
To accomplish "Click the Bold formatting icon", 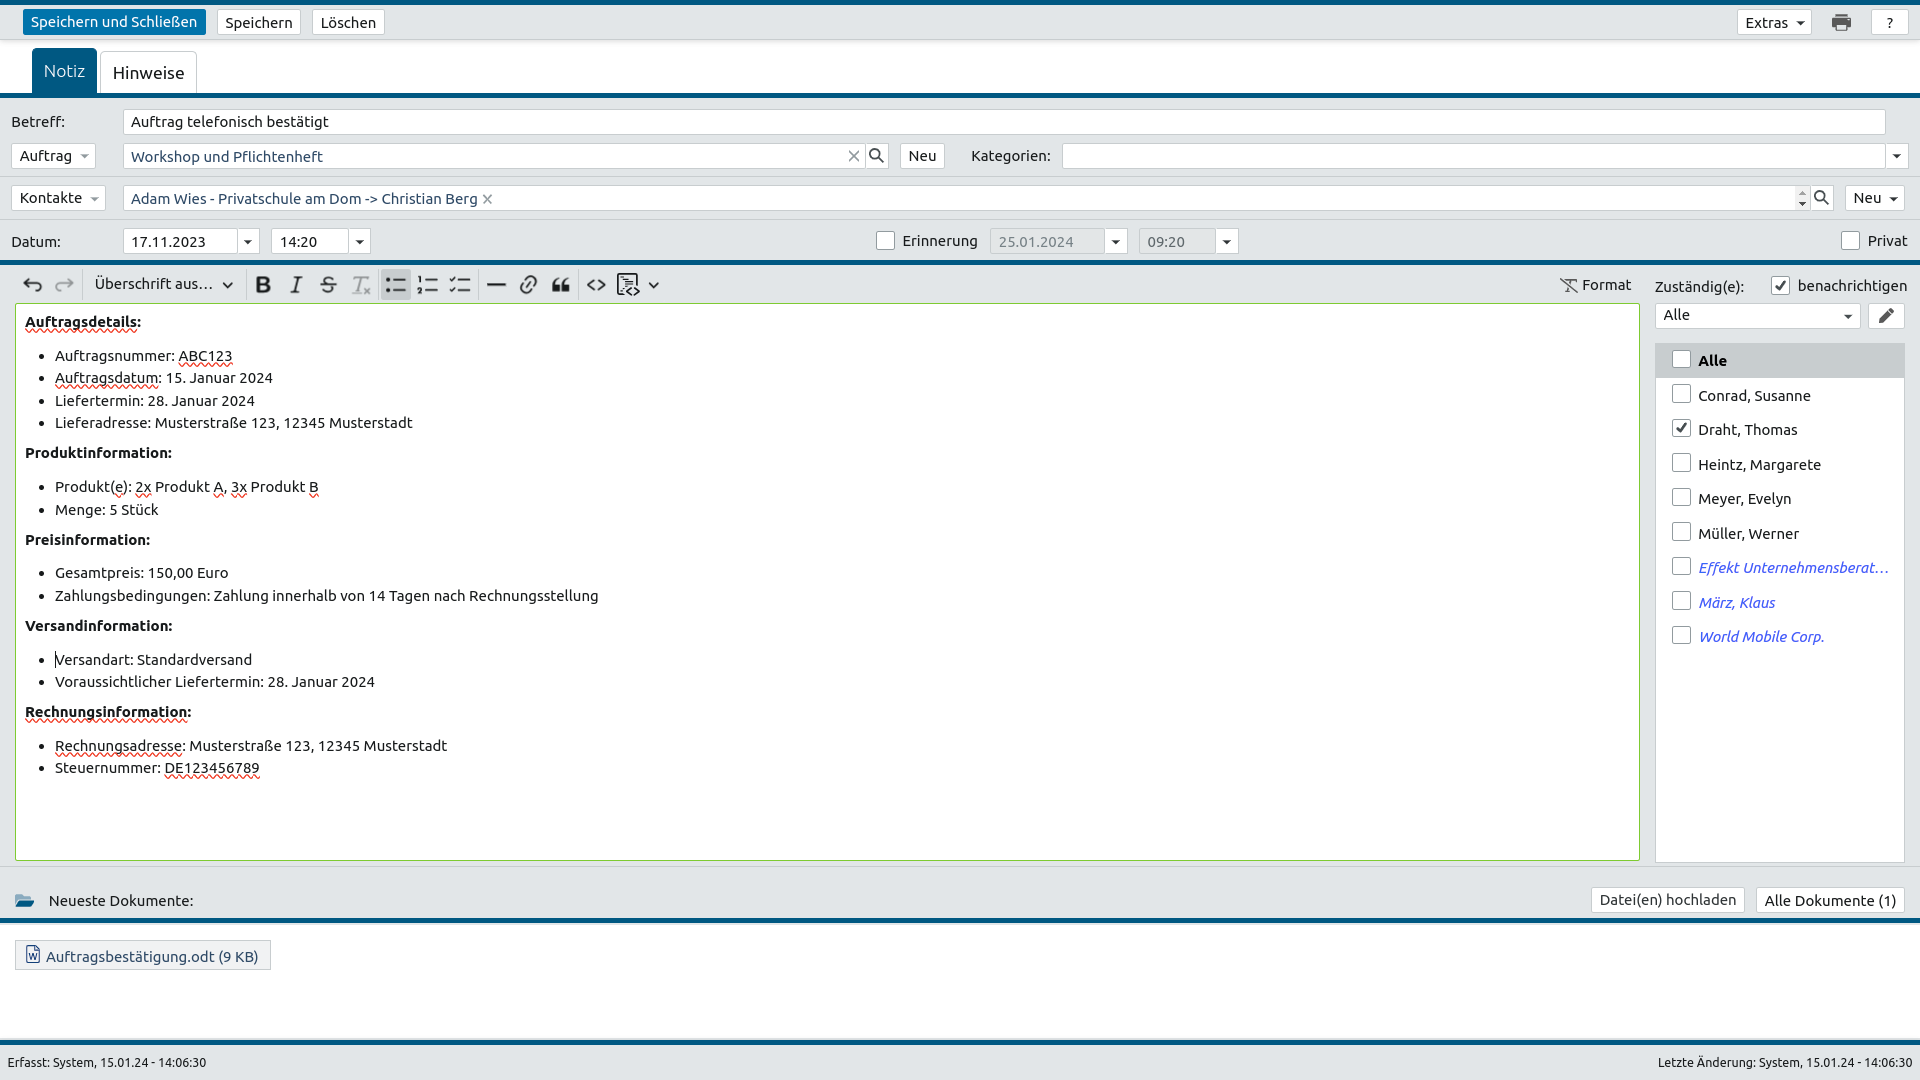I will [263, 285].
